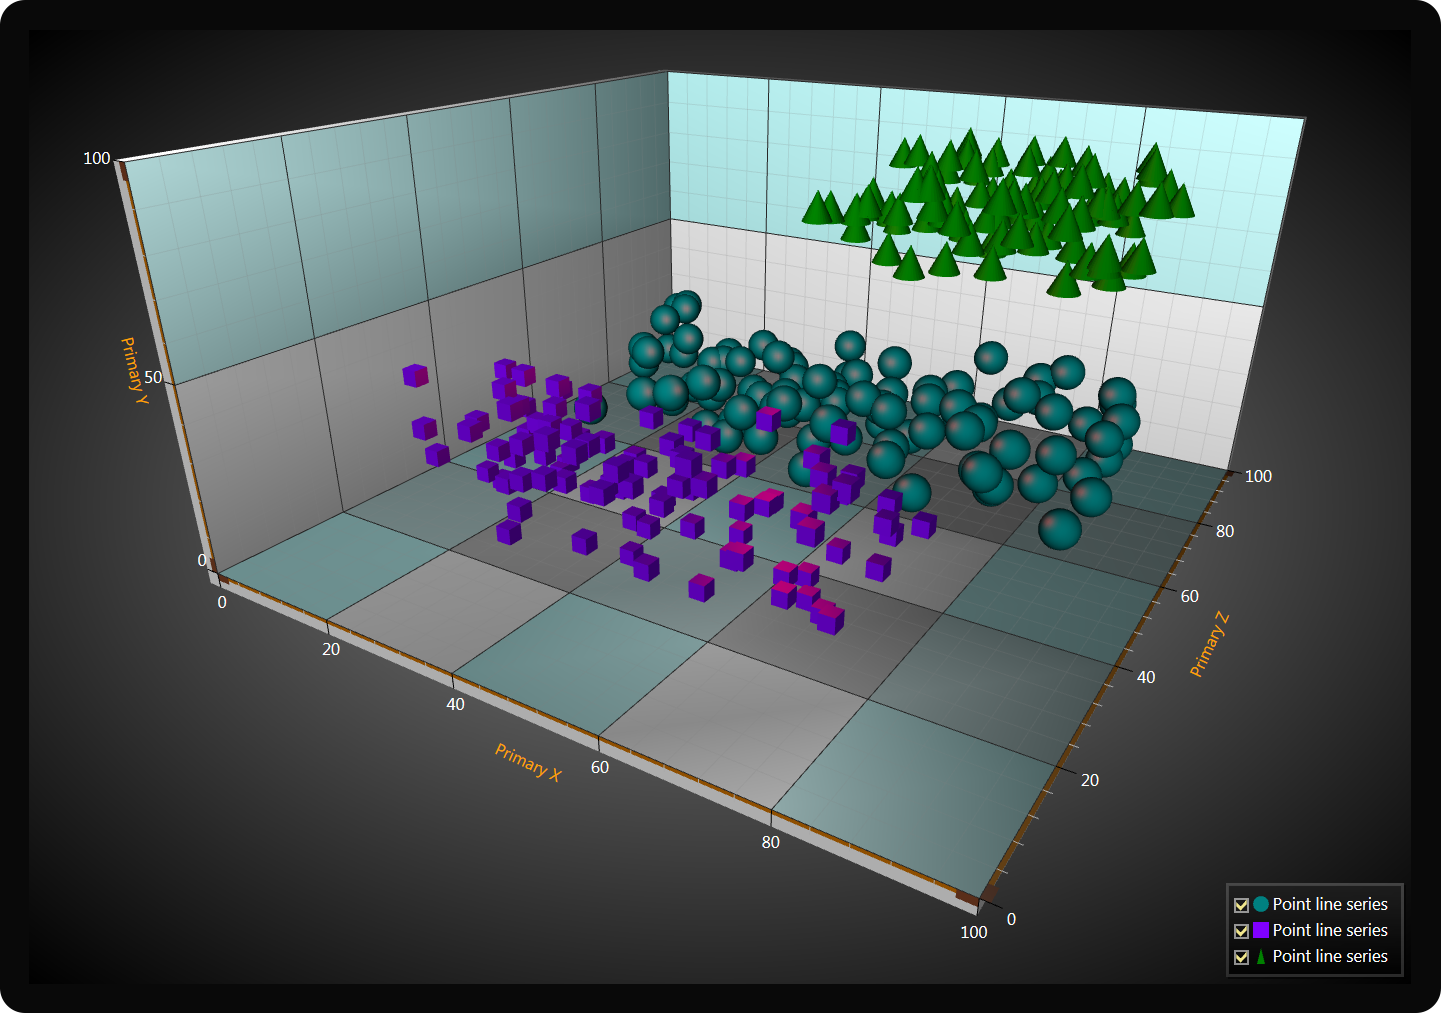Click the purple square icon in legend
The height and width of the screenshot is (1013, 1441).
click(x=1261, y=930)
